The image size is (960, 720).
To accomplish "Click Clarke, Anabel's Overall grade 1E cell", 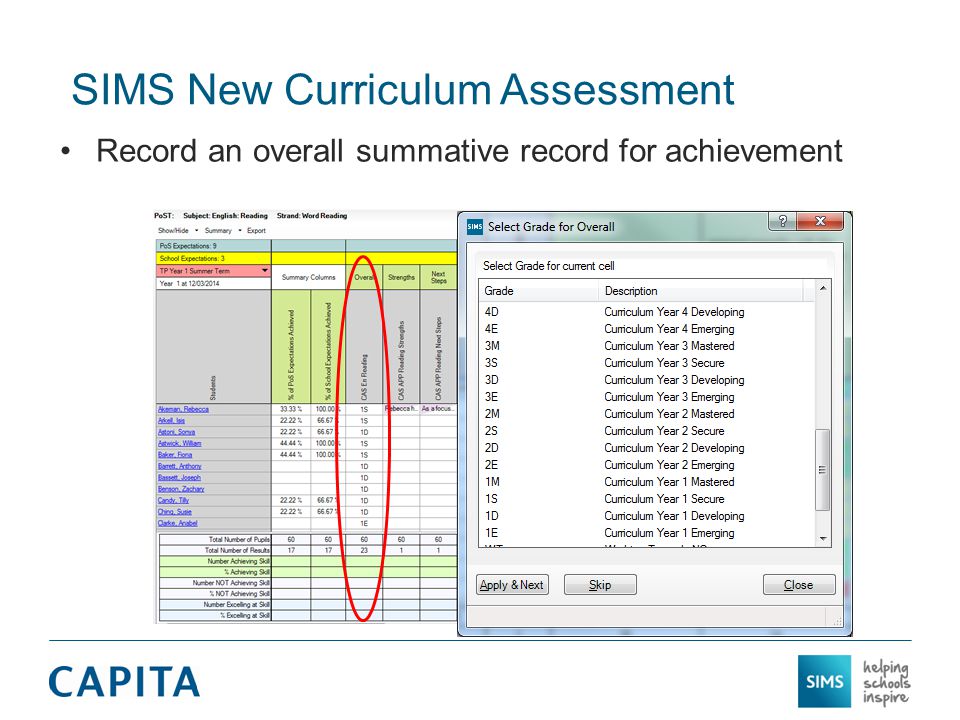I will 364,523.
